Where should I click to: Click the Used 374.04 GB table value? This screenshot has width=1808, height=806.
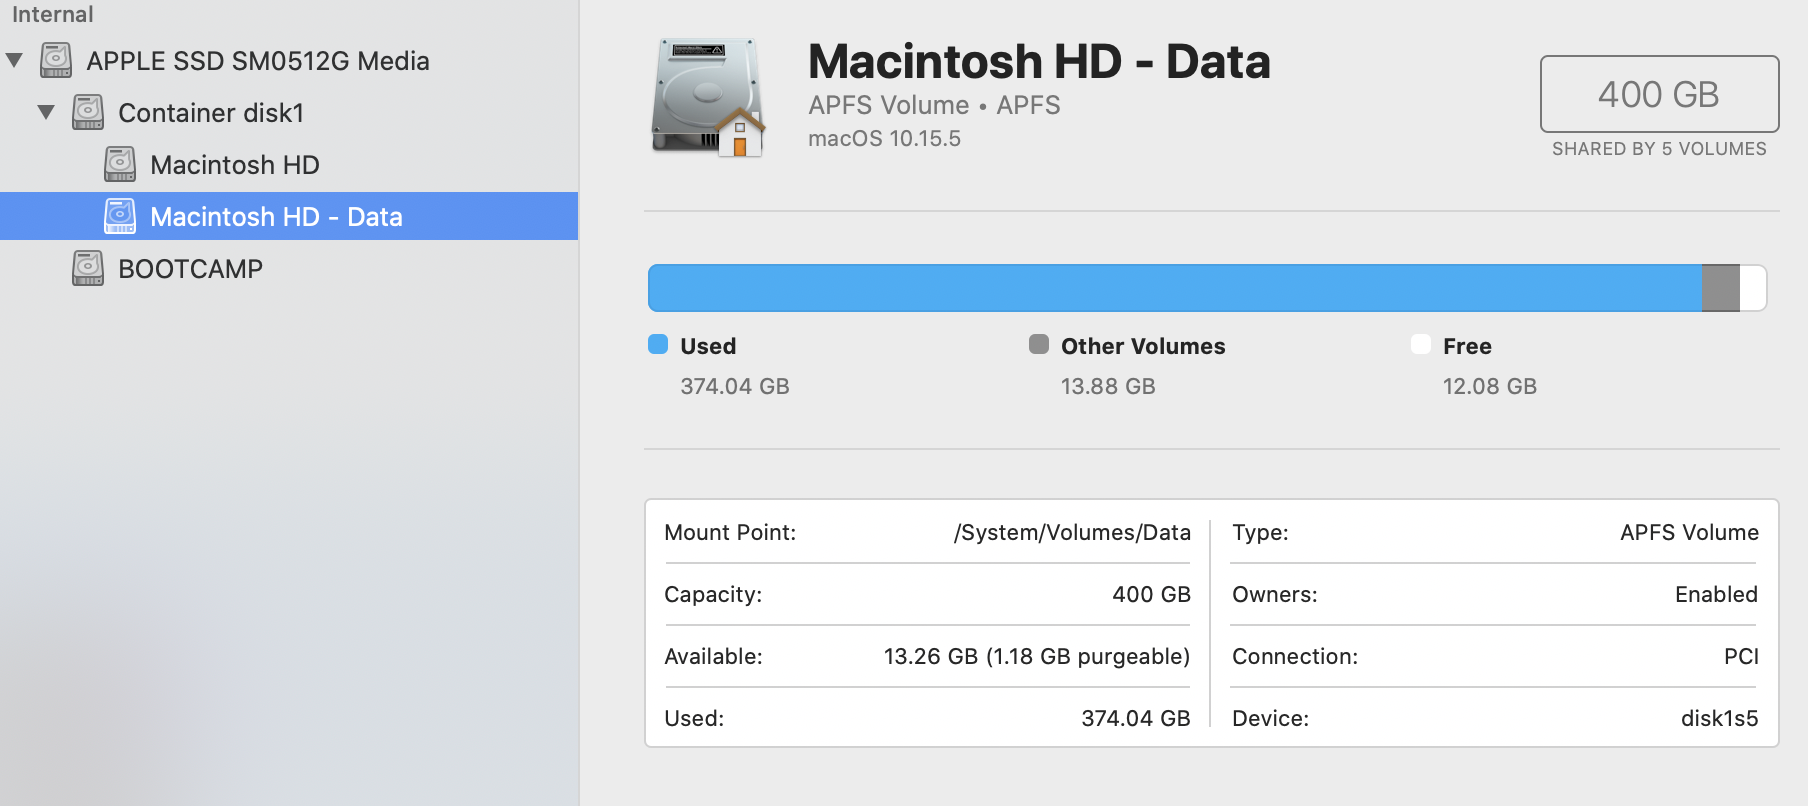coord(1136,718)
